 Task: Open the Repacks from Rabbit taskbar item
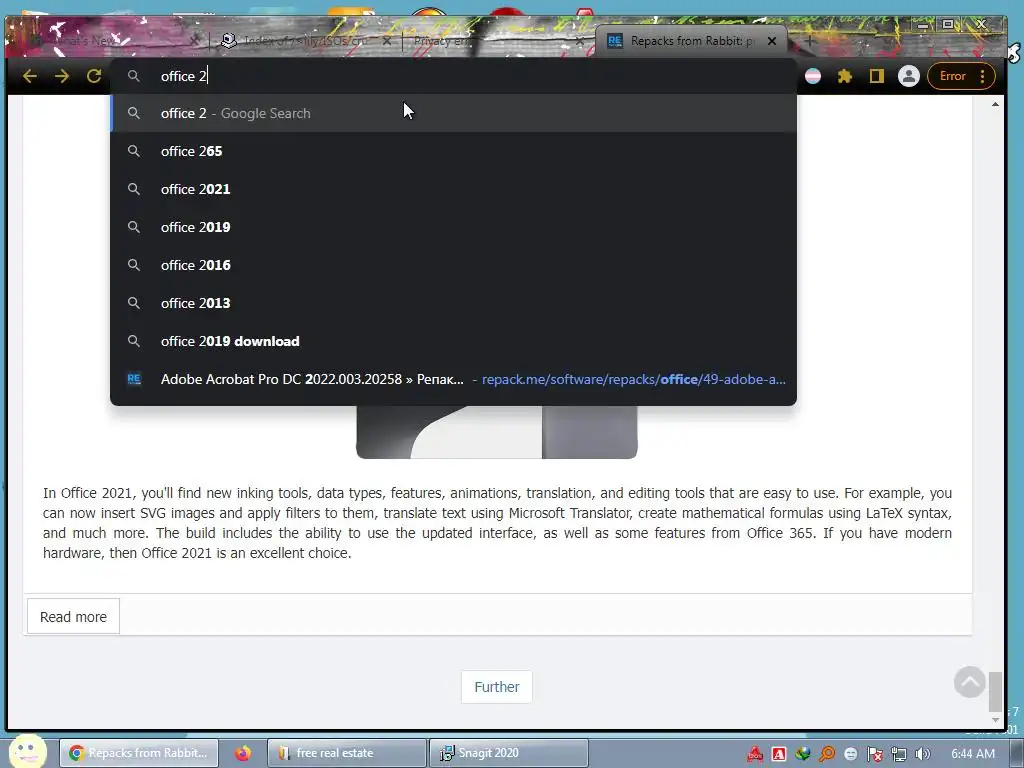click(139, 753)
